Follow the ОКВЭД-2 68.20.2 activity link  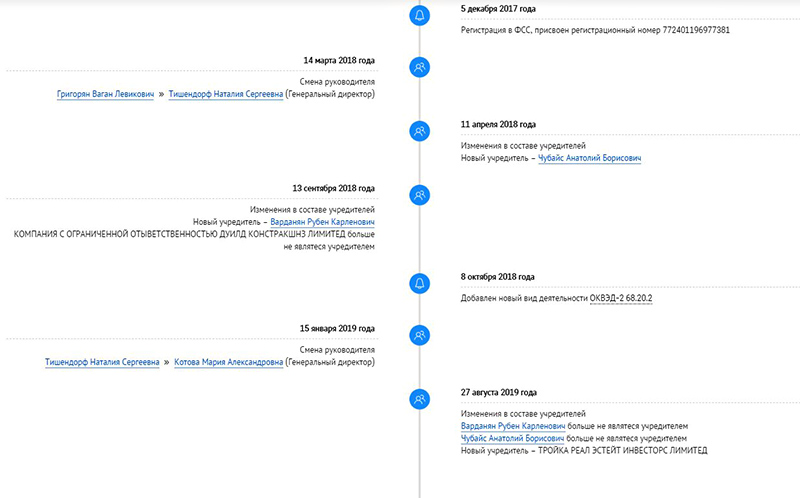626,298
